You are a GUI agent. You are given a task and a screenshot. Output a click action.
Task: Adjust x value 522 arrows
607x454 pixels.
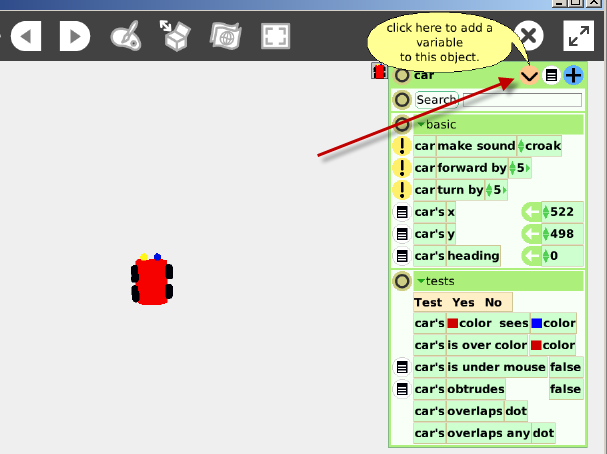pos(546,212)
